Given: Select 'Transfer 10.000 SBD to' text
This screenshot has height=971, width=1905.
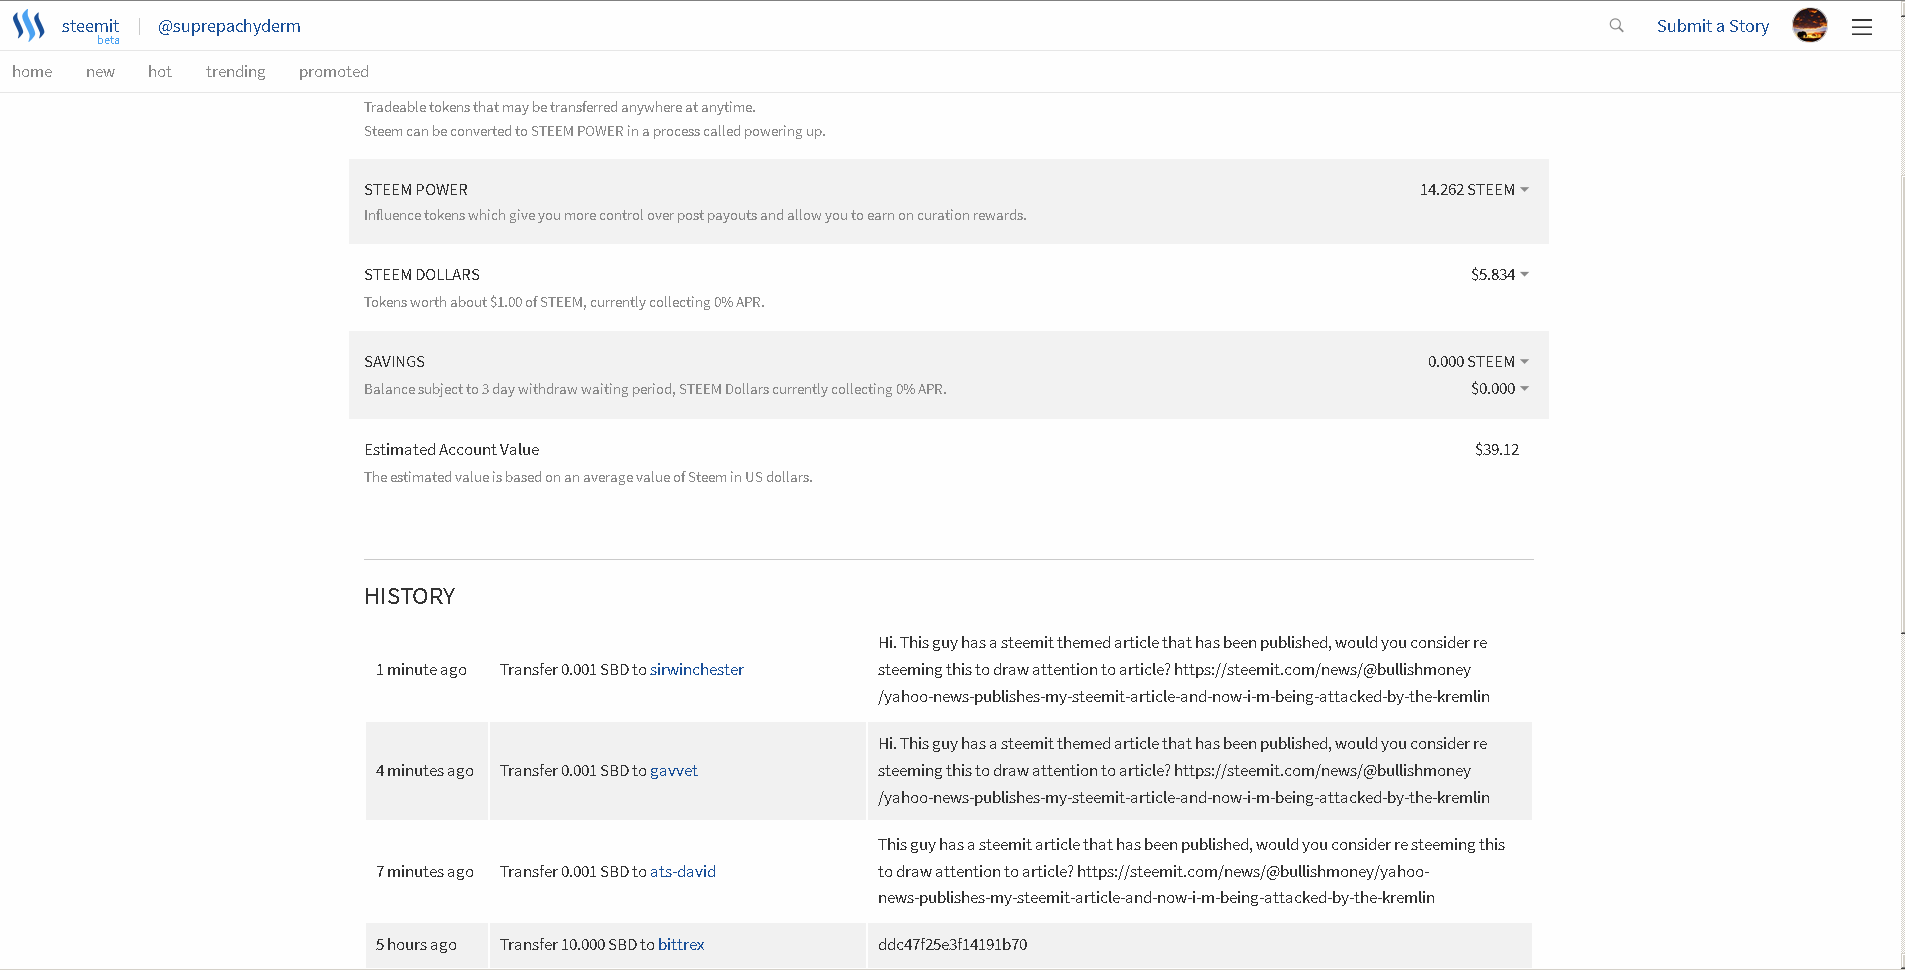Looking at the screenshot, I should [x=577, y=945].
